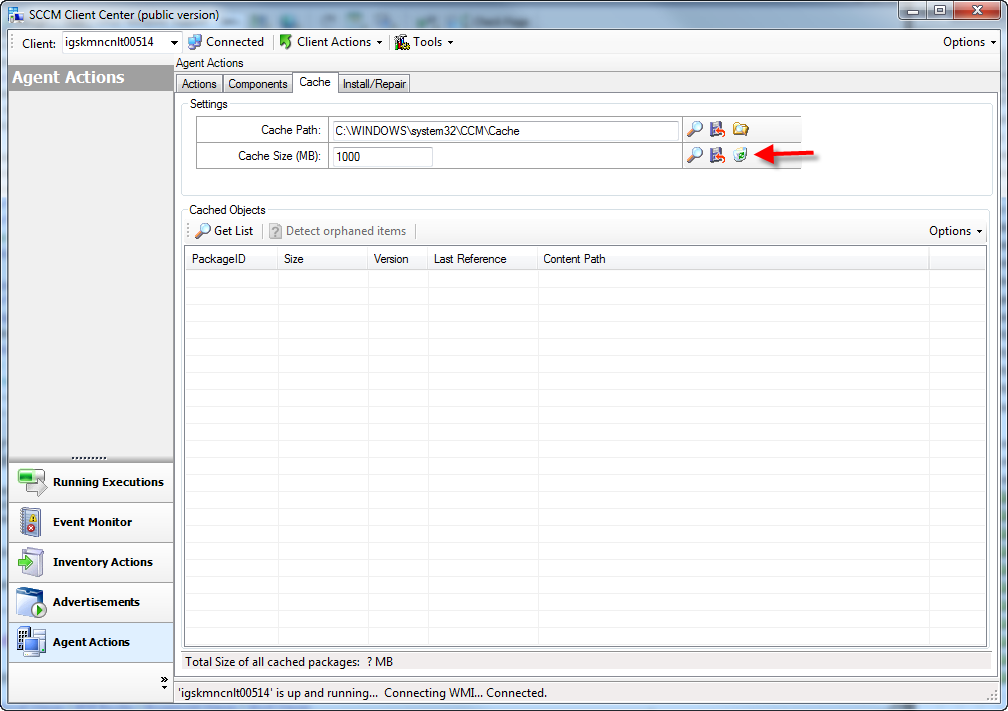1008x711 pixels.
Task: Open the top toolbar Options dropdown
Action: 969,42
